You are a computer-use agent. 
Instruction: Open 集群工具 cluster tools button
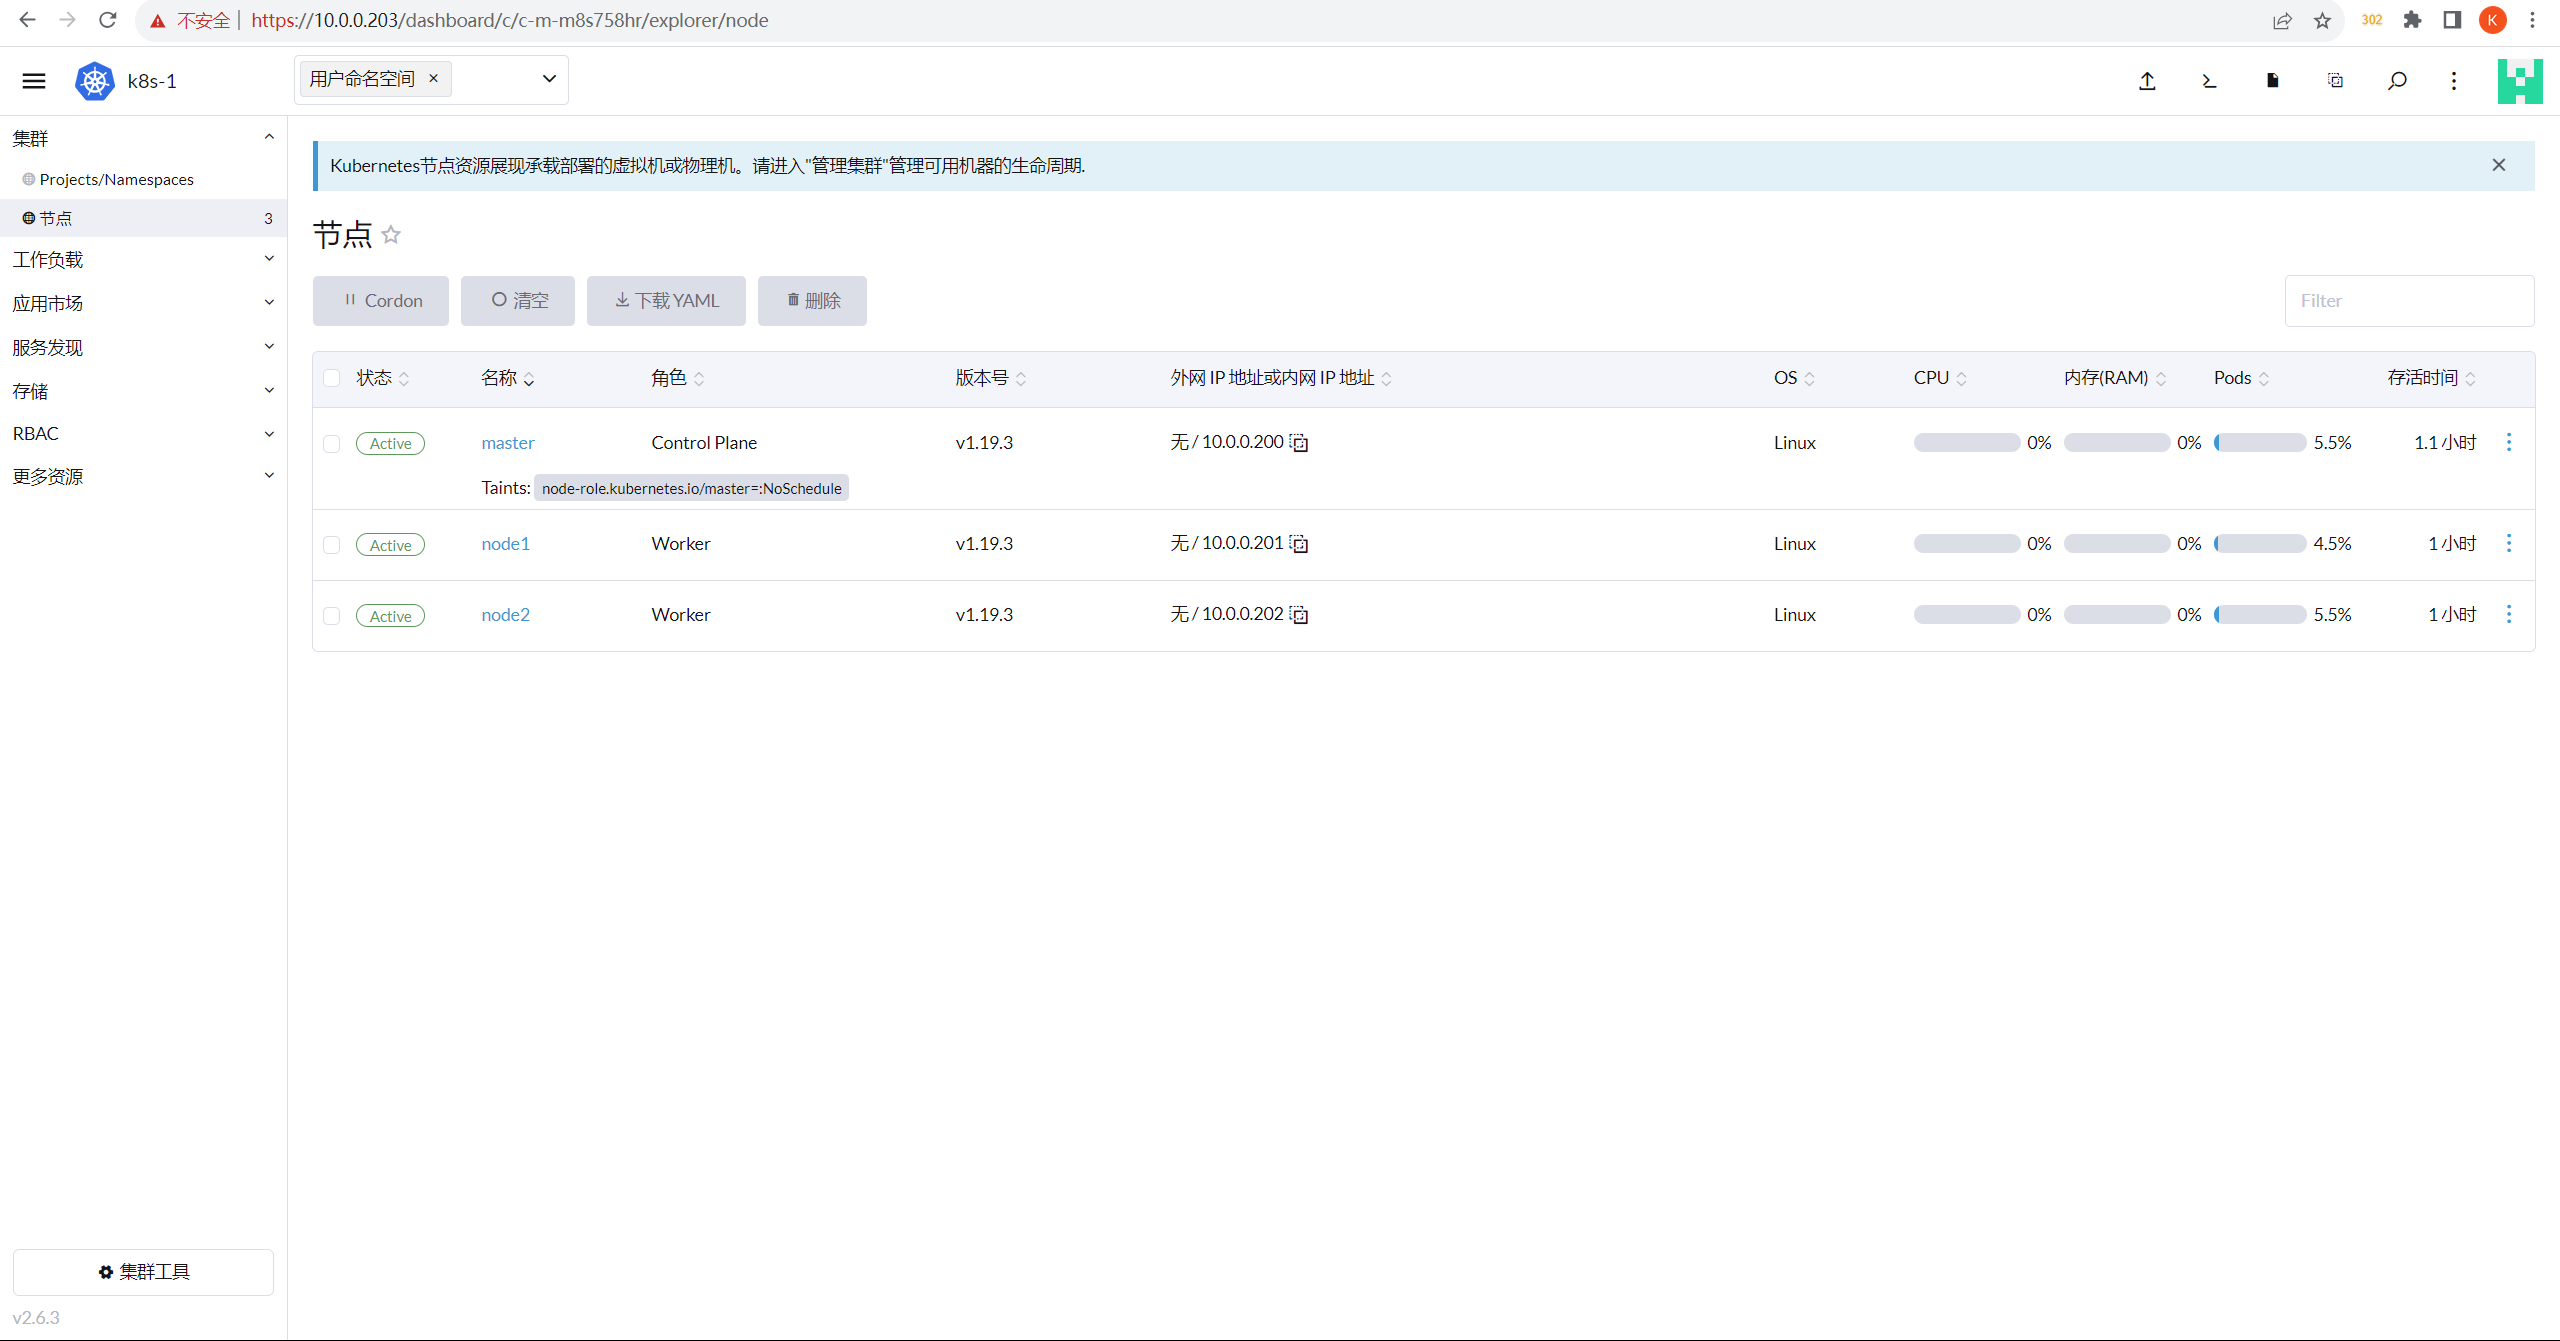pyautogui.click(x=143, y=1272)
